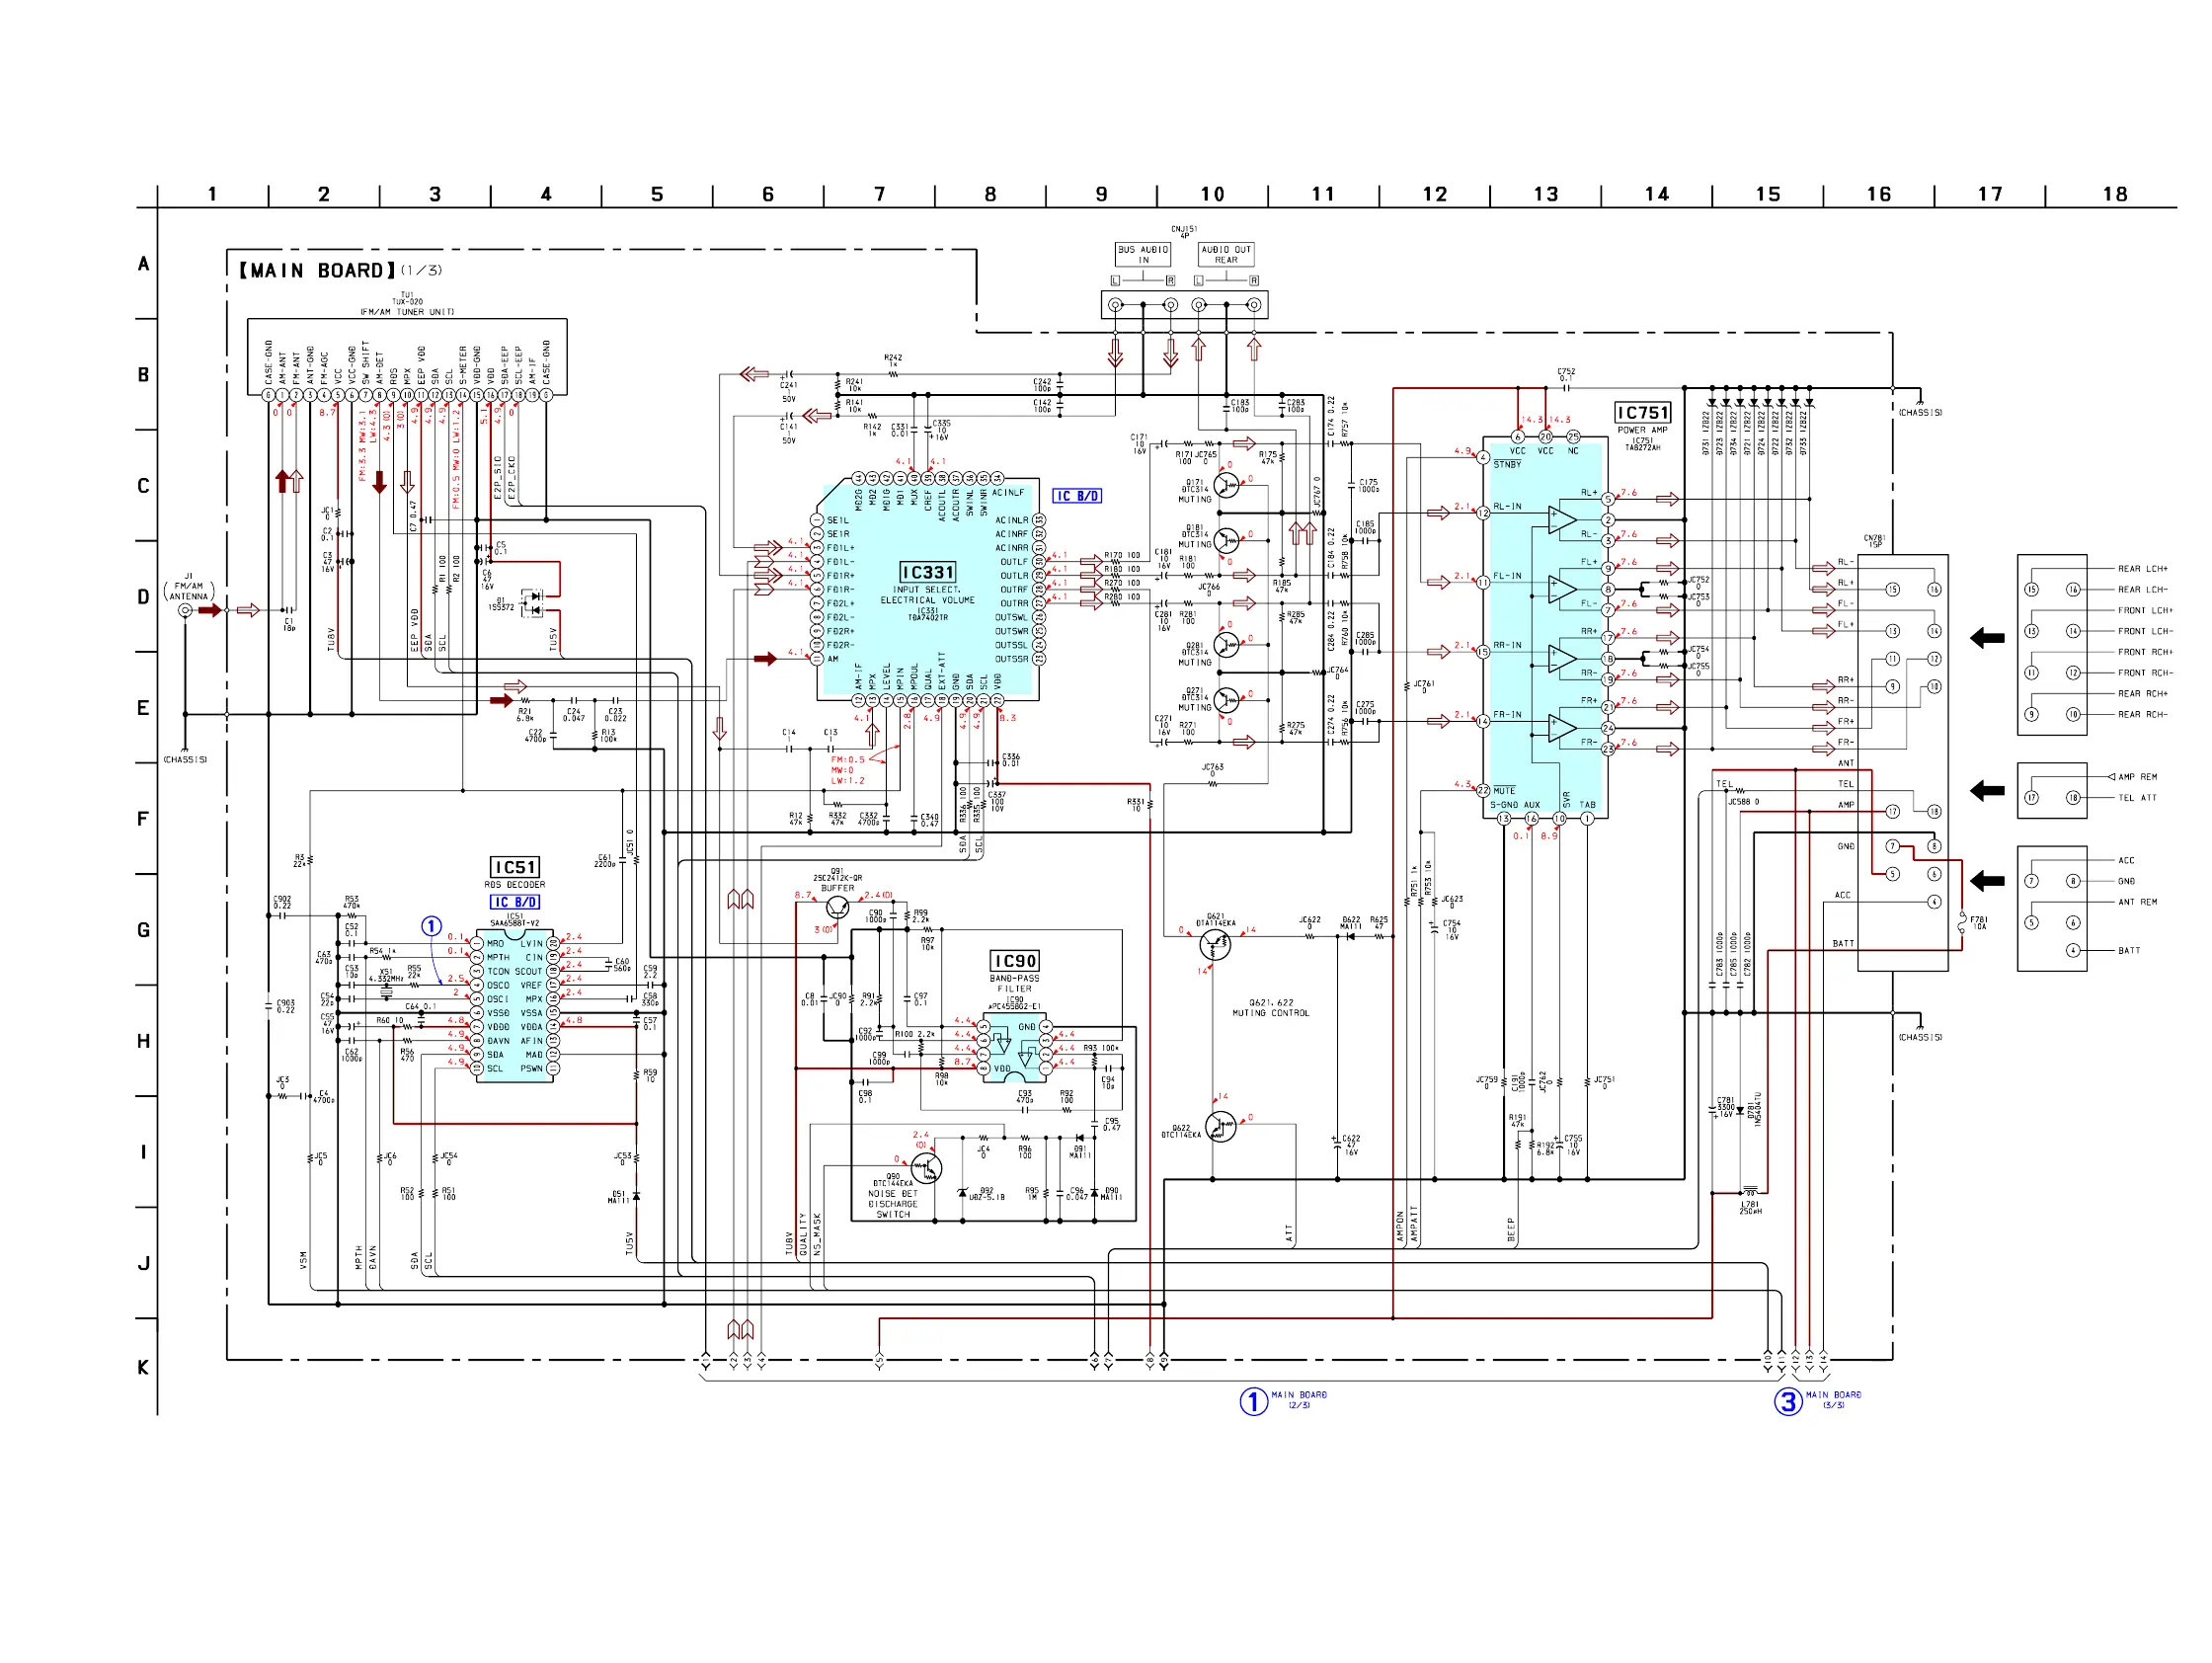Open the blue IC B/D link beside IC331

click(1077, 496)
